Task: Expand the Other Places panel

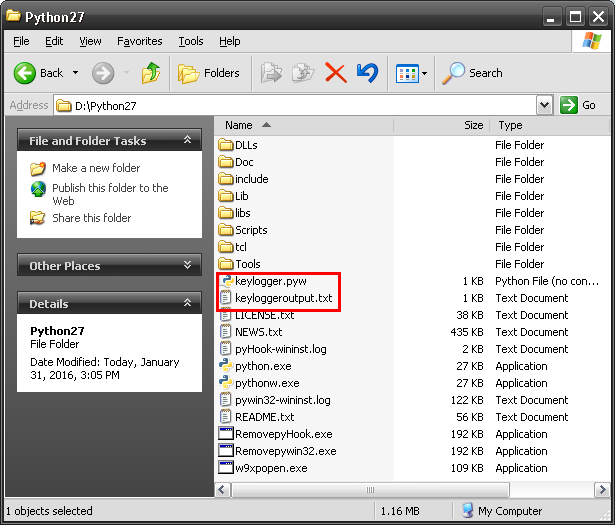Action: point(187,265)
